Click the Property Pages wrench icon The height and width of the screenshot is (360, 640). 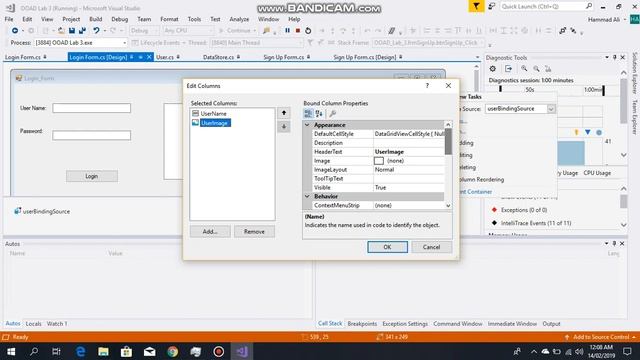[333, 113]
